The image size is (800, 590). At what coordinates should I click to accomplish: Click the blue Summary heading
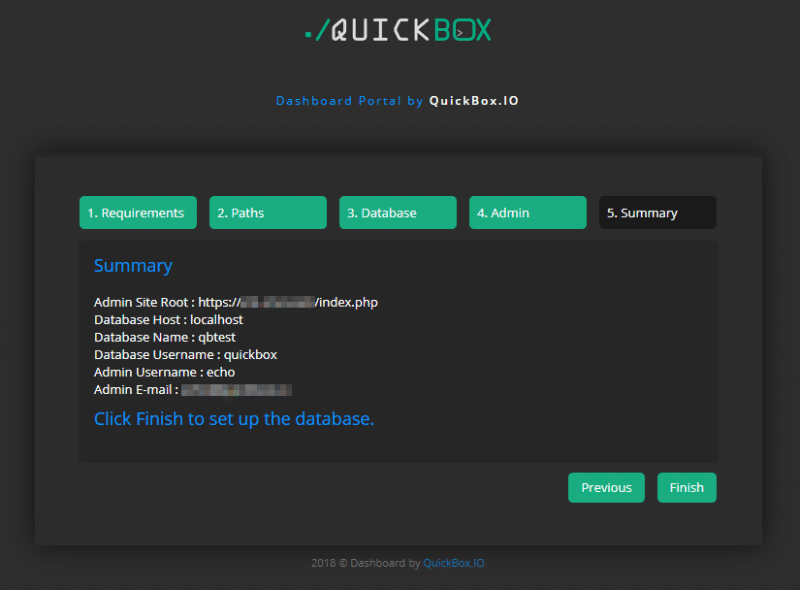133,265
